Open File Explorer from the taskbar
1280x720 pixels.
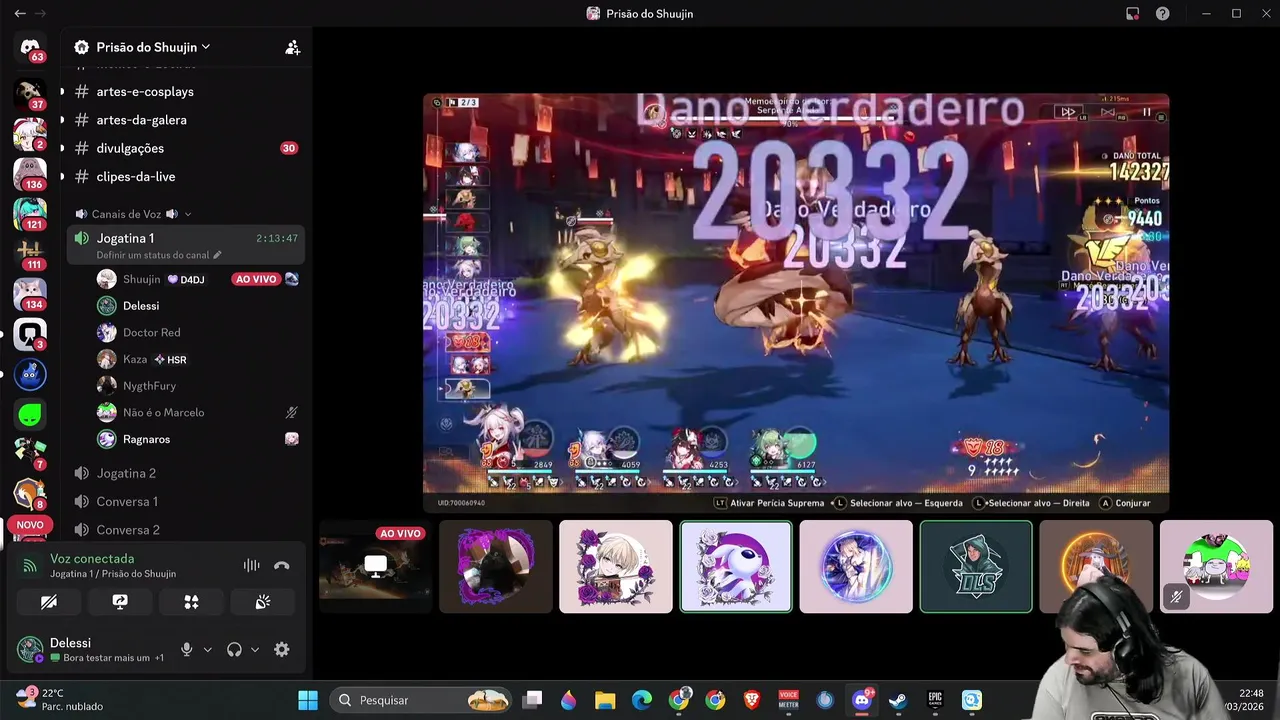pyautogui.click(x=605, y=700)
